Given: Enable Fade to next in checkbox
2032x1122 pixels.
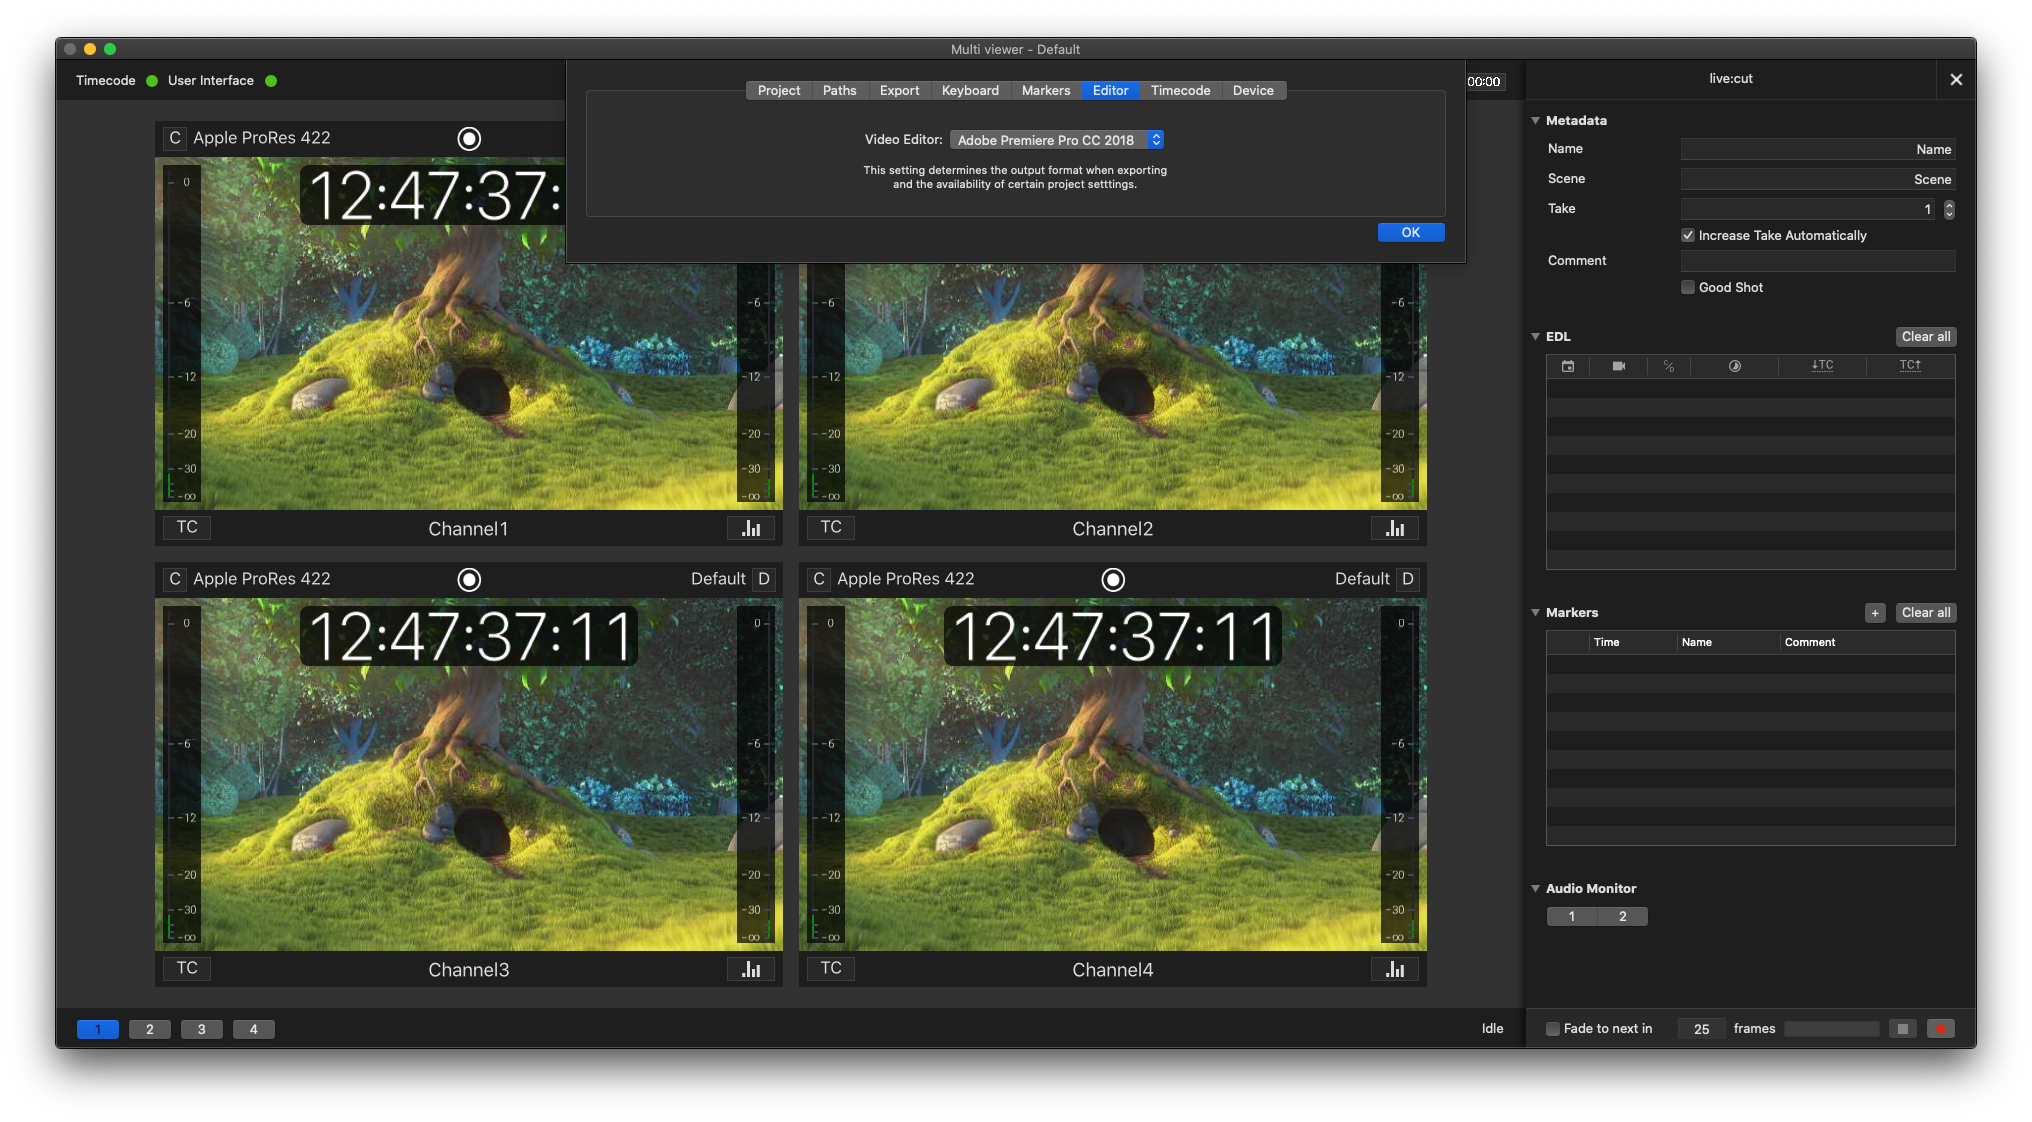Looking at the screenshot, I should [x=1553, y=1029].
